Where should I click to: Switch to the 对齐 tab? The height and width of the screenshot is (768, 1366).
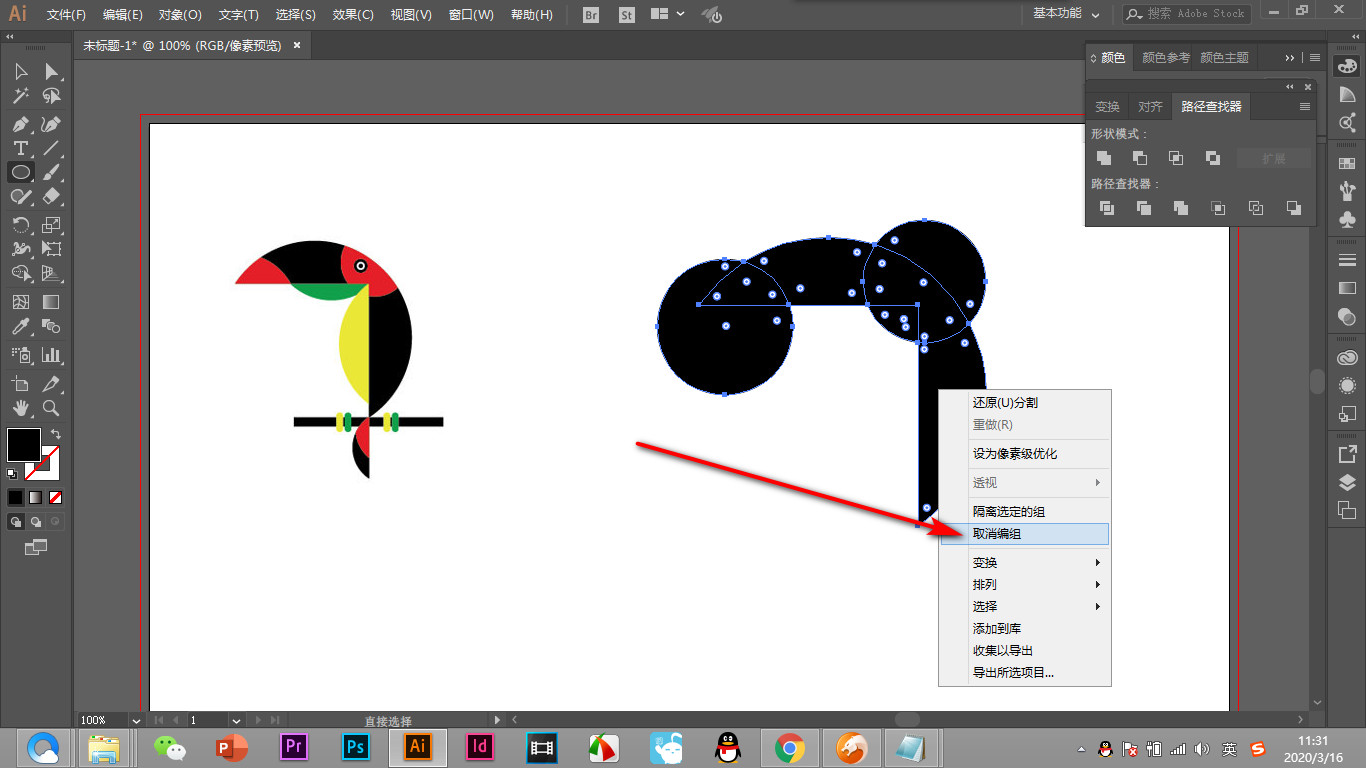pos(1151,106)
